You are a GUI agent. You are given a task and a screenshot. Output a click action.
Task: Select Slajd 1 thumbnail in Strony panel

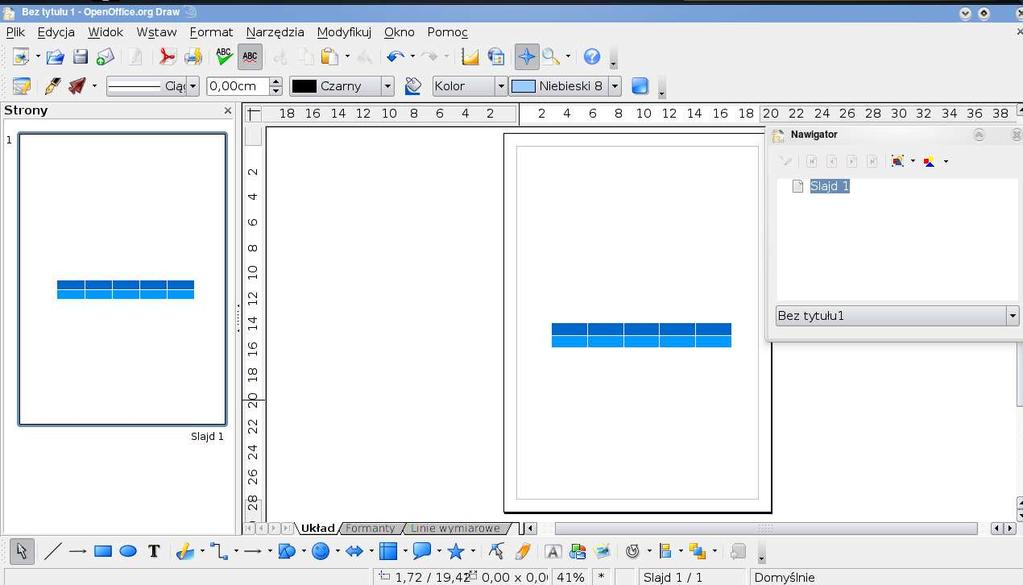coord(123,279)
